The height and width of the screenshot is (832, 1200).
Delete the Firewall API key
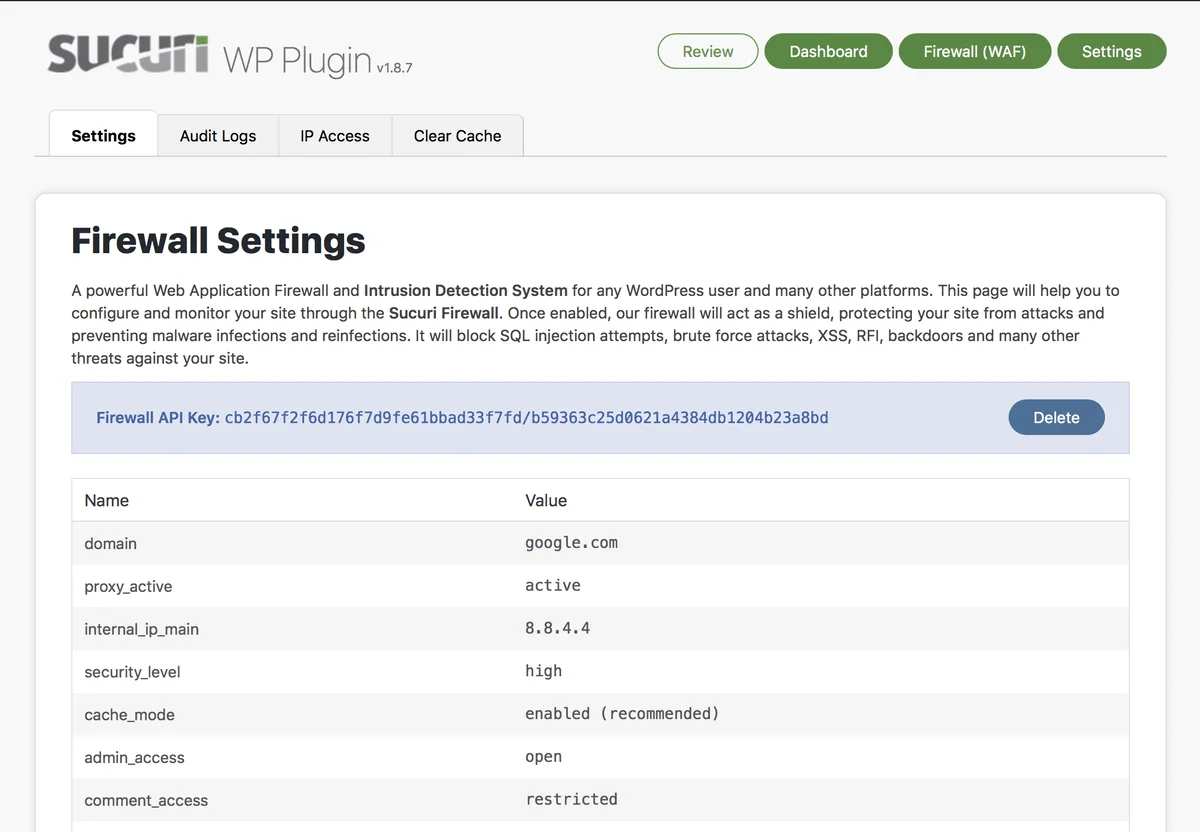click(1056, 417)
